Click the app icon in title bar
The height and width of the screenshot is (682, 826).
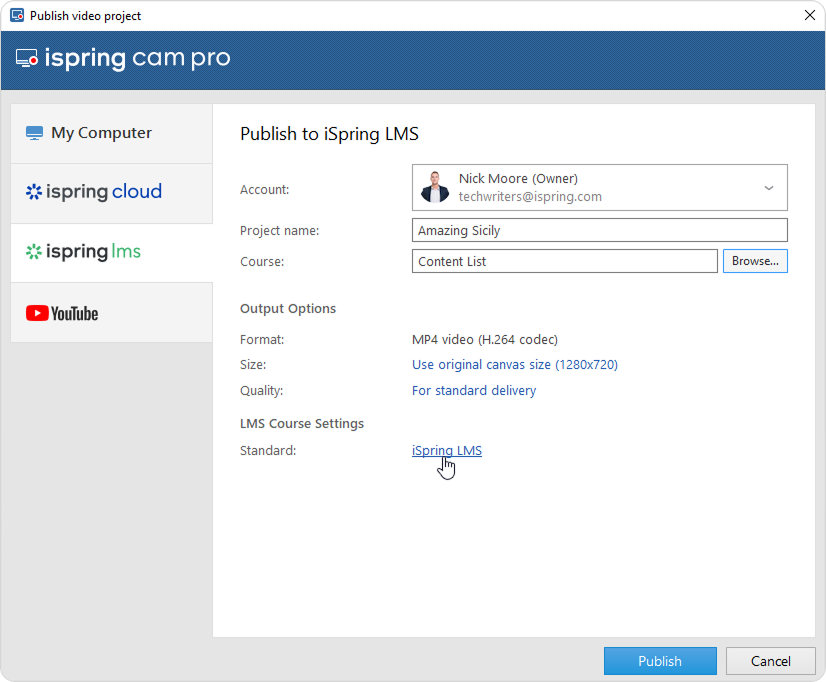tap(16, 16)
